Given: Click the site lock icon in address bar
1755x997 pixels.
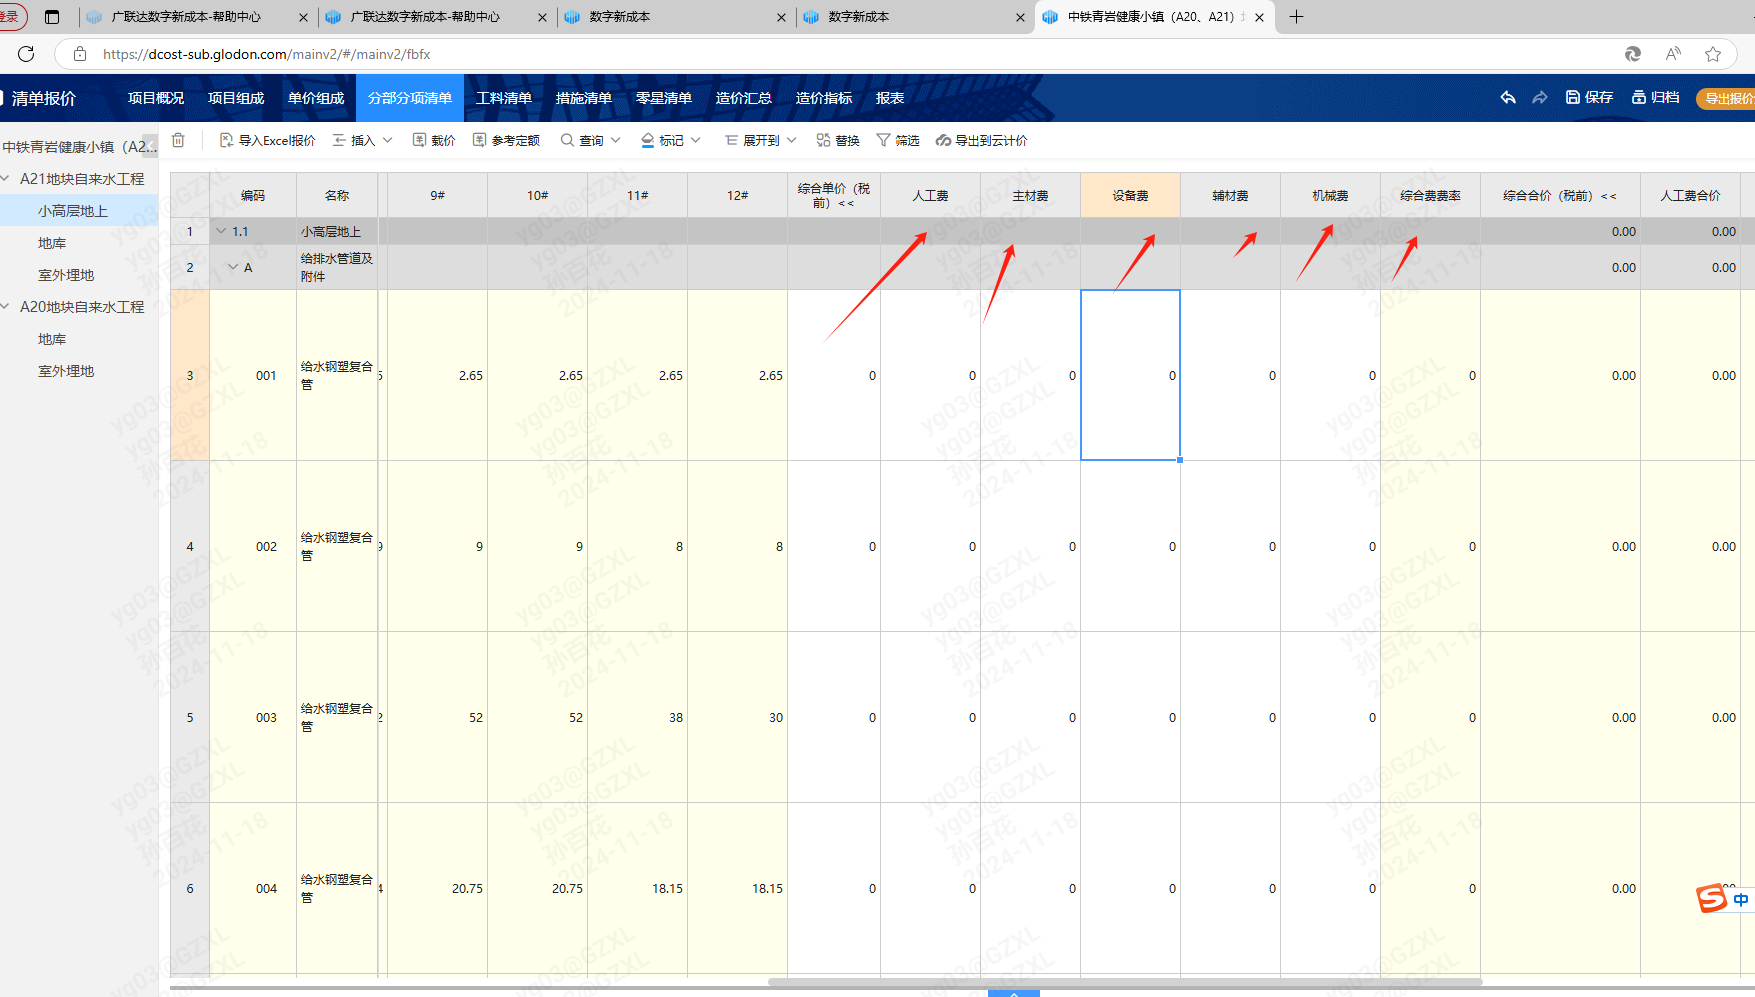Looking at the screenshot, I should pyautogui.click(x=80, y=54).
